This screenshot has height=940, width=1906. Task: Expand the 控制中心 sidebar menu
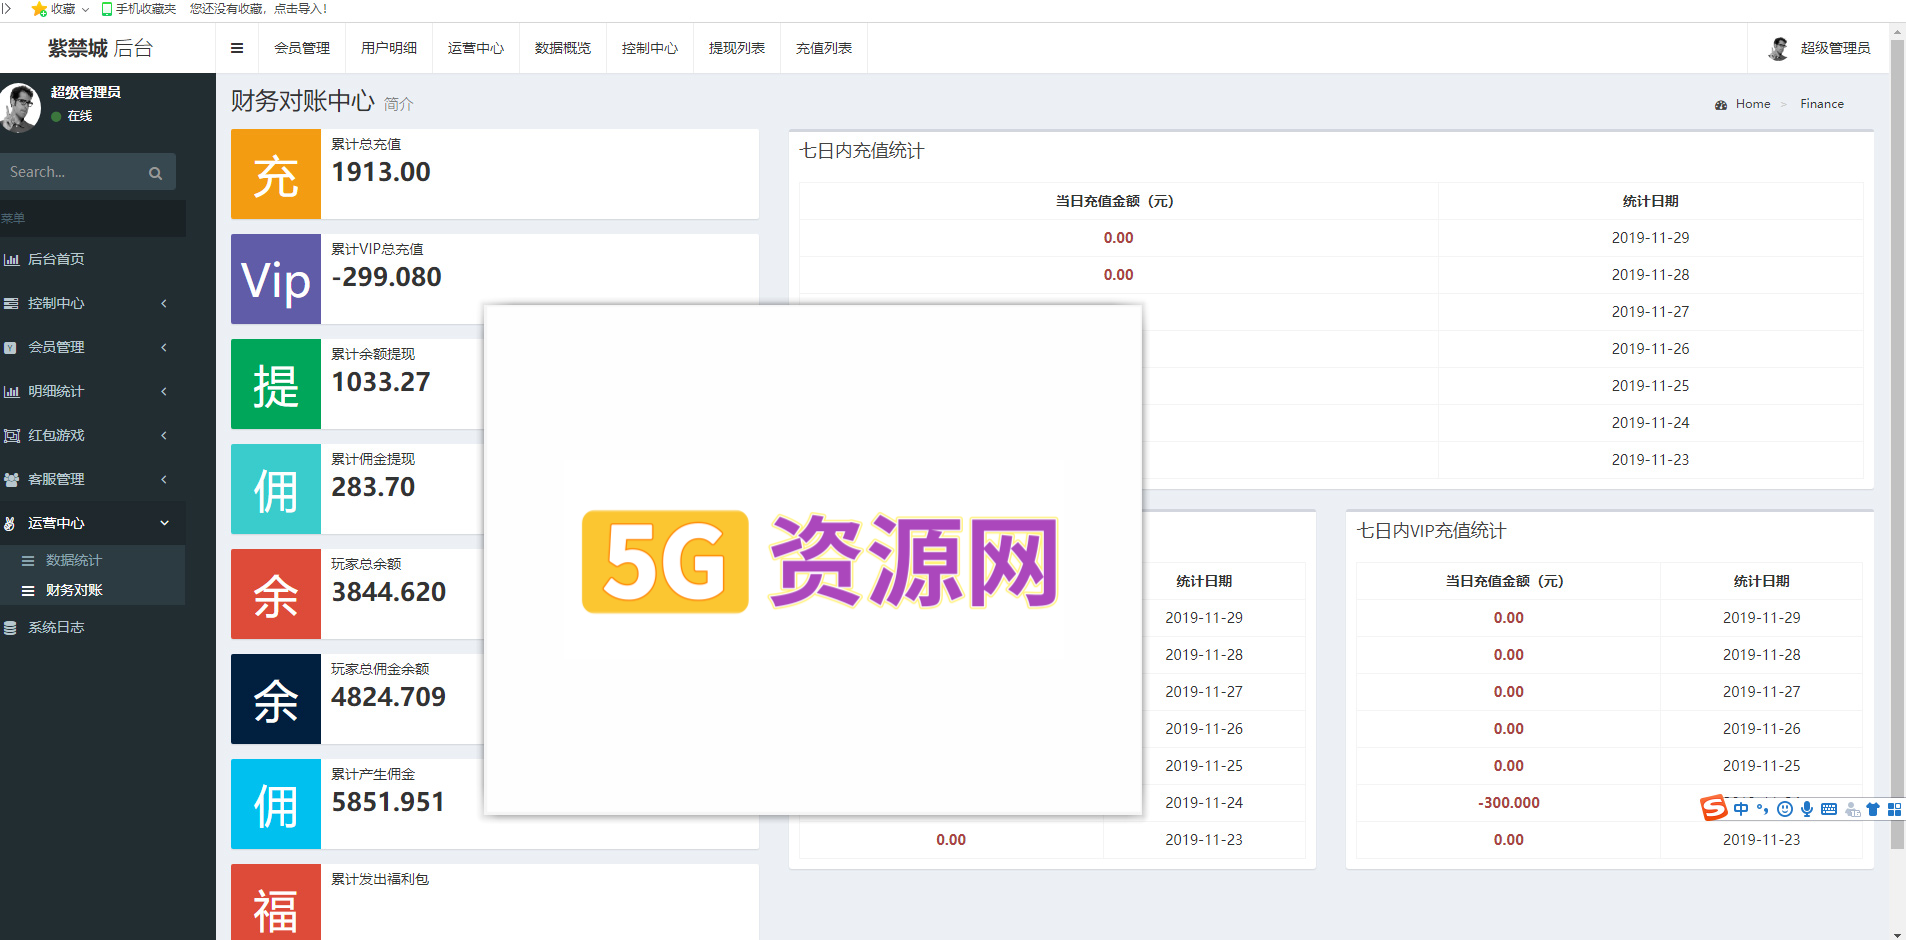tap(93, 303)
